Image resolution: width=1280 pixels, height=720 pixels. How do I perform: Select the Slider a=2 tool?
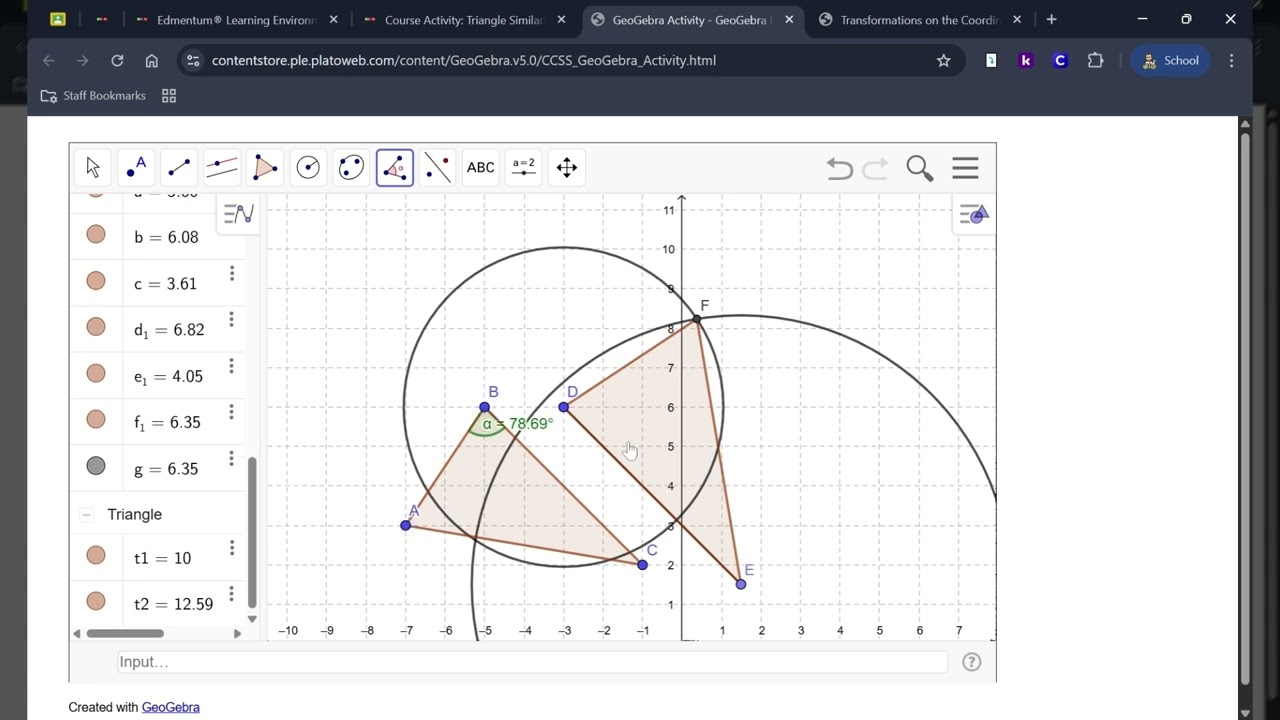(524, 168)
